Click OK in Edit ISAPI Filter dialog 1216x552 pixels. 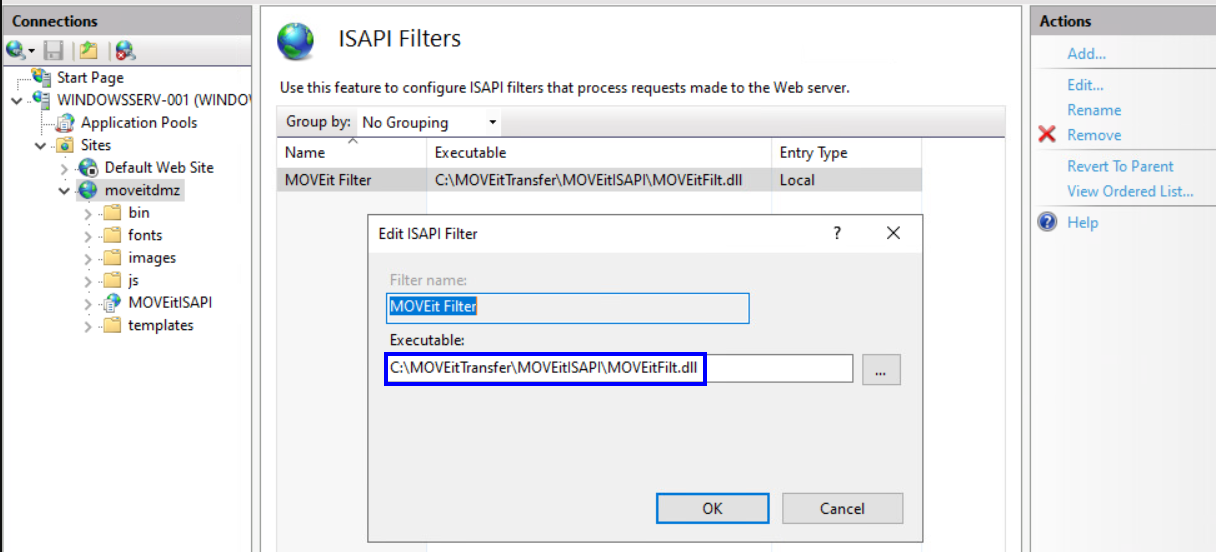click(712, 508)
